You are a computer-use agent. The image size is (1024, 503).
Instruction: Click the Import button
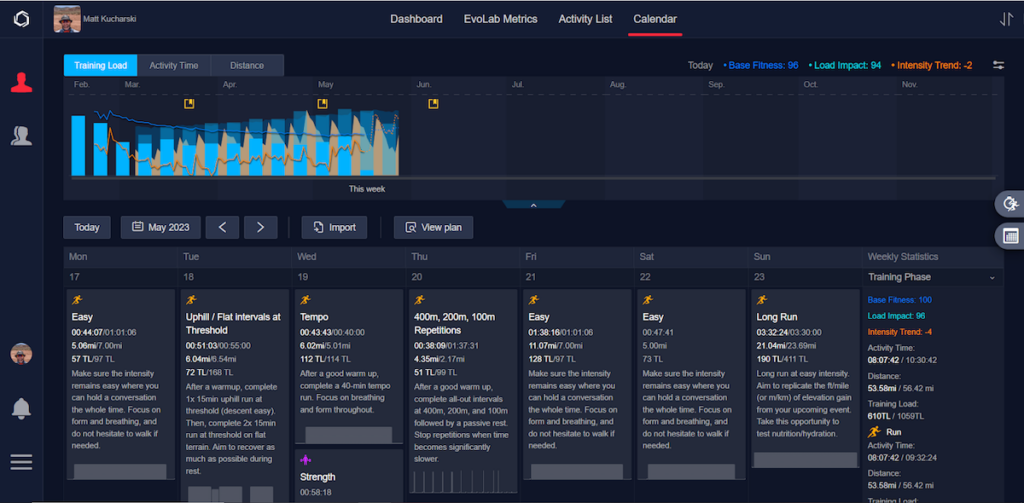334,227
